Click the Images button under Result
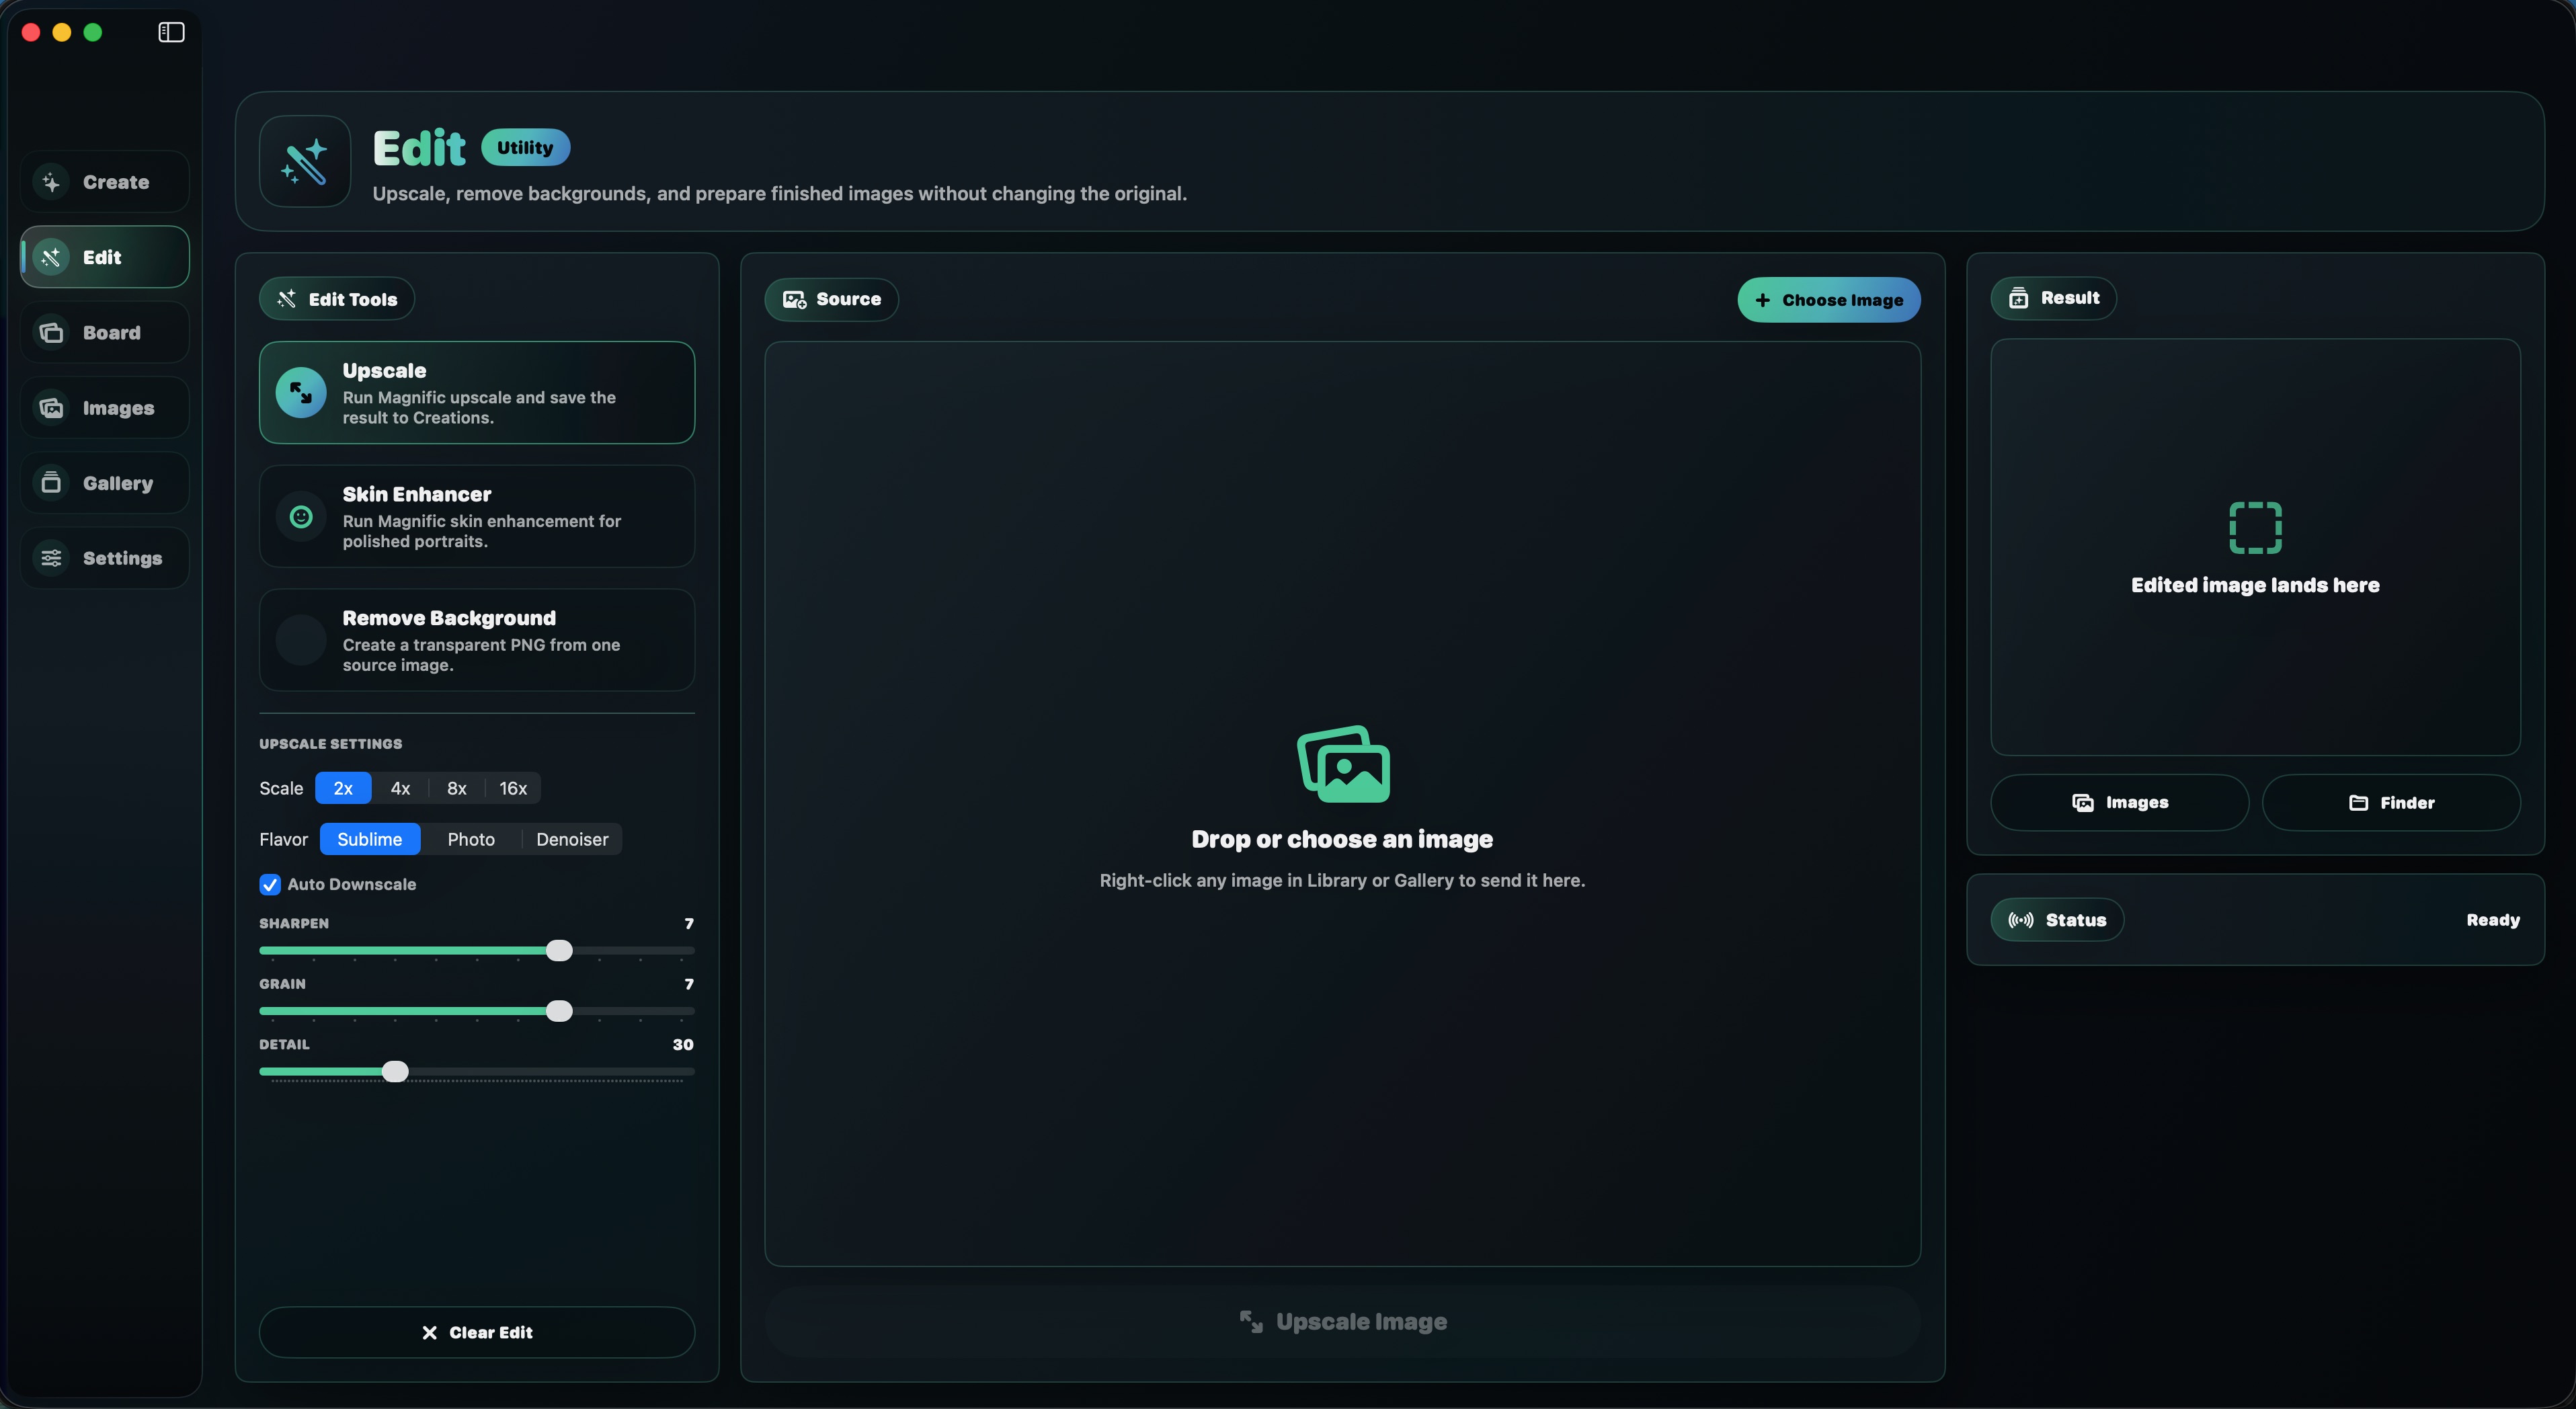 click(x=2120, y=802)
